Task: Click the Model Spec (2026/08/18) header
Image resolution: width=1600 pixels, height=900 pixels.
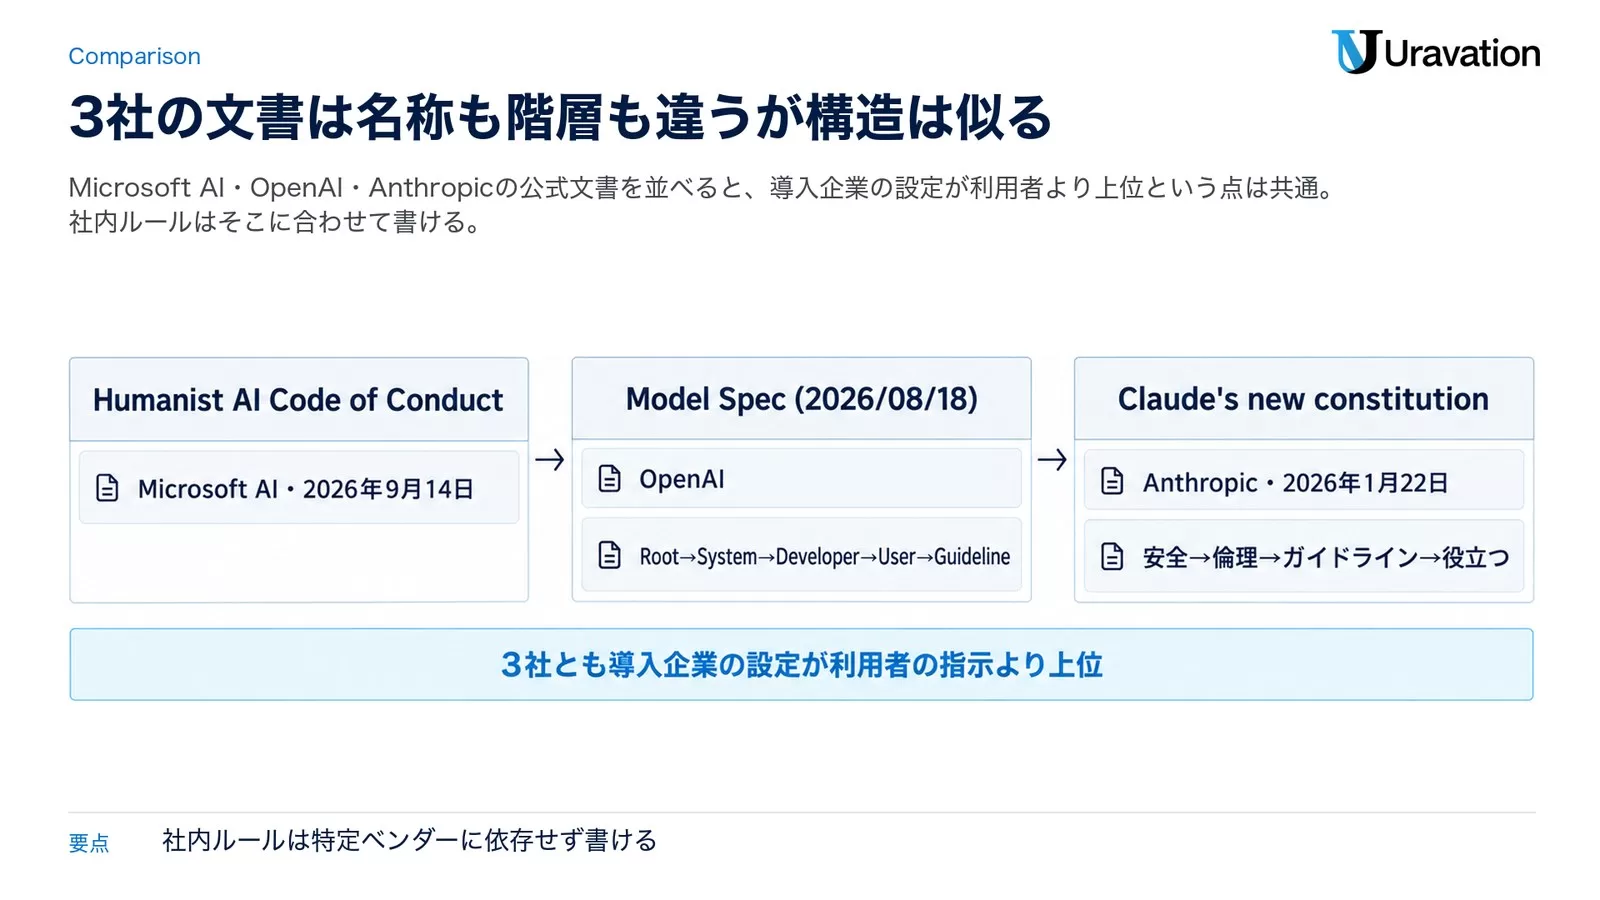Action: coord(801,399)
